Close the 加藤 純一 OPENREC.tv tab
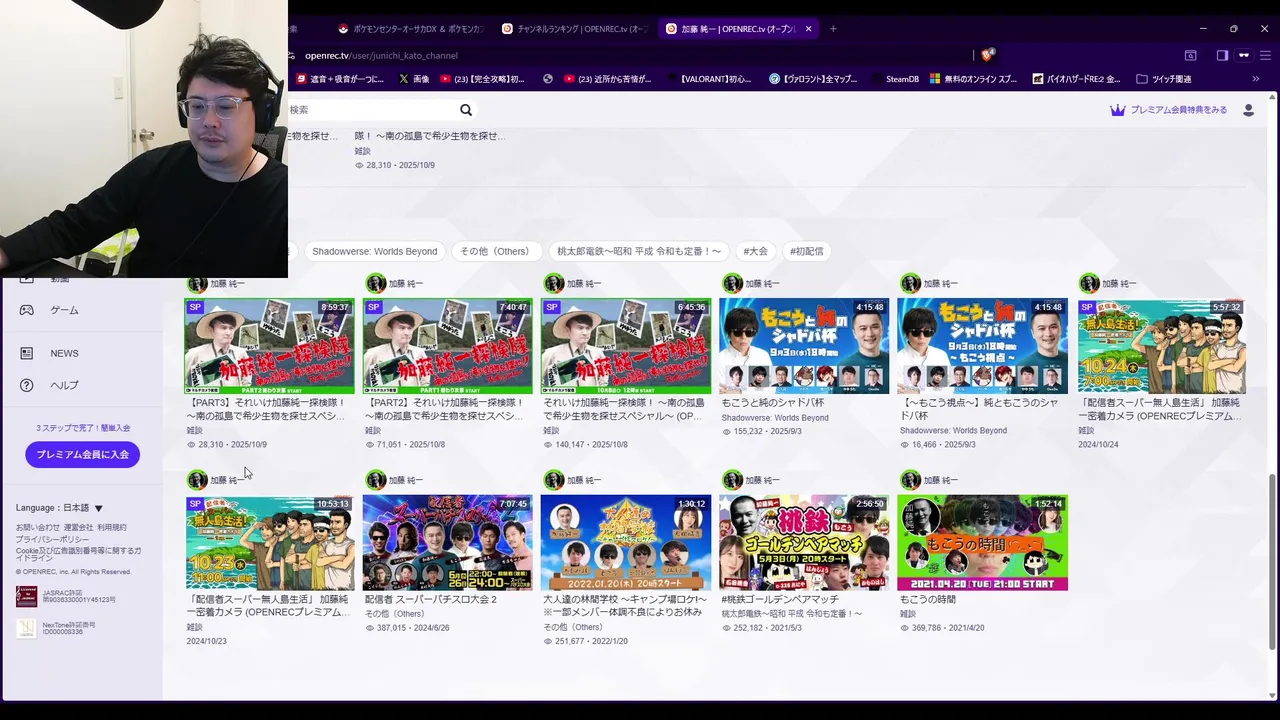 pyautogui.click(x=808, y=29)
